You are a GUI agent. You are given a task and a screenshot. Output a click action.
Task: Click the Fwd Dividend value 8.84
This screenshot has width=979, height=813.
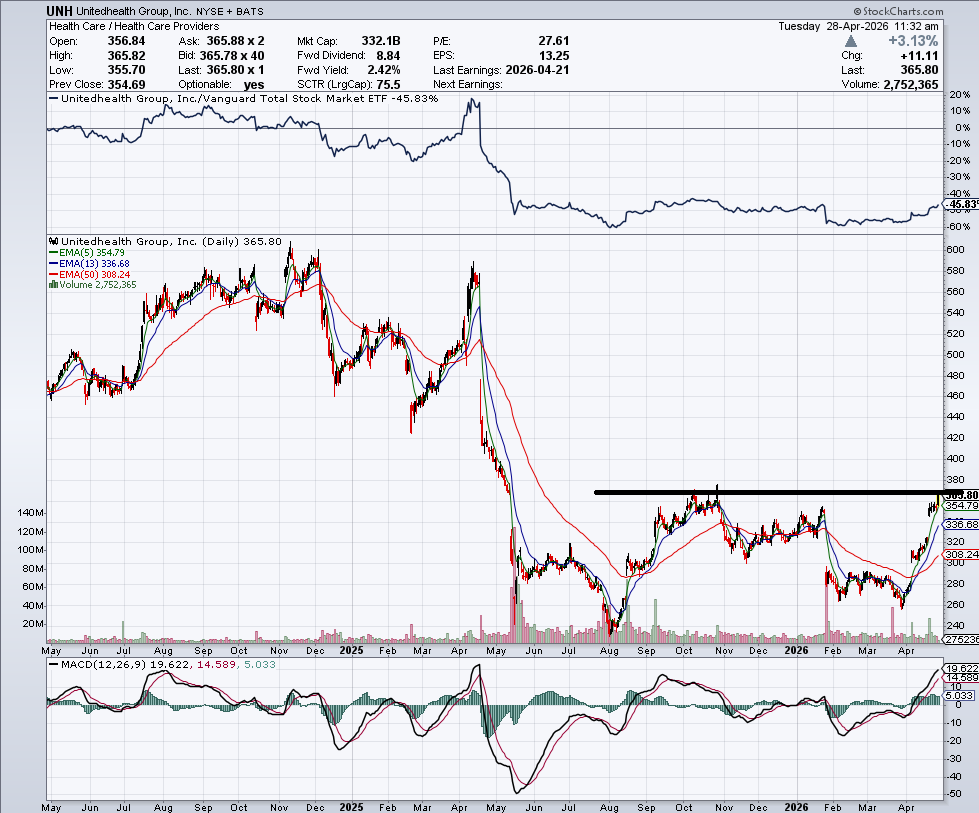tap(388, 56)
